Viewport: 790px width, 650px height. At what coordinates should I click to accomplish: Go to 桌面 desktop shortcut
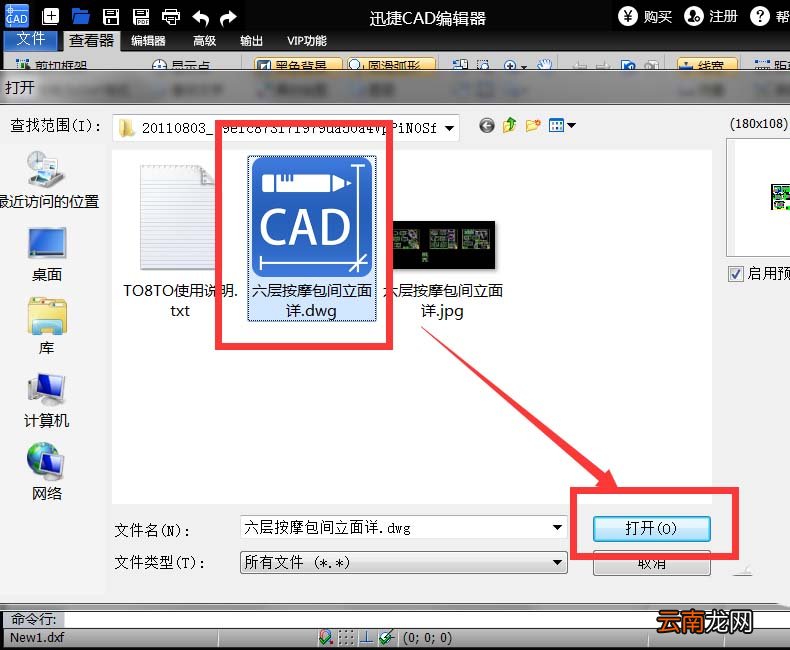tap(46, 254)
